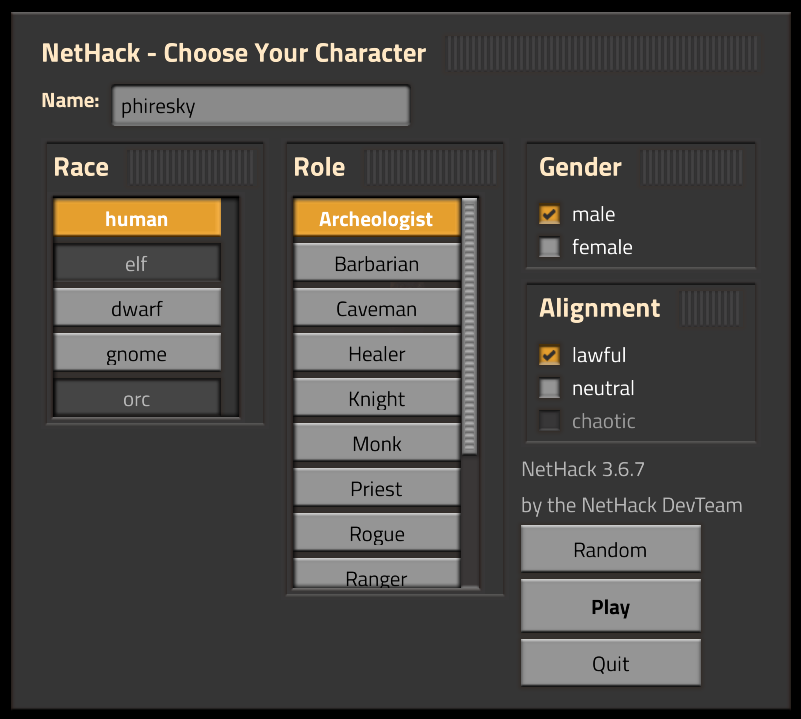Check the chaotic alignment checkbox
Viewport: 801px width, 719px height.
pyautogui.click(x=550, y=421)
